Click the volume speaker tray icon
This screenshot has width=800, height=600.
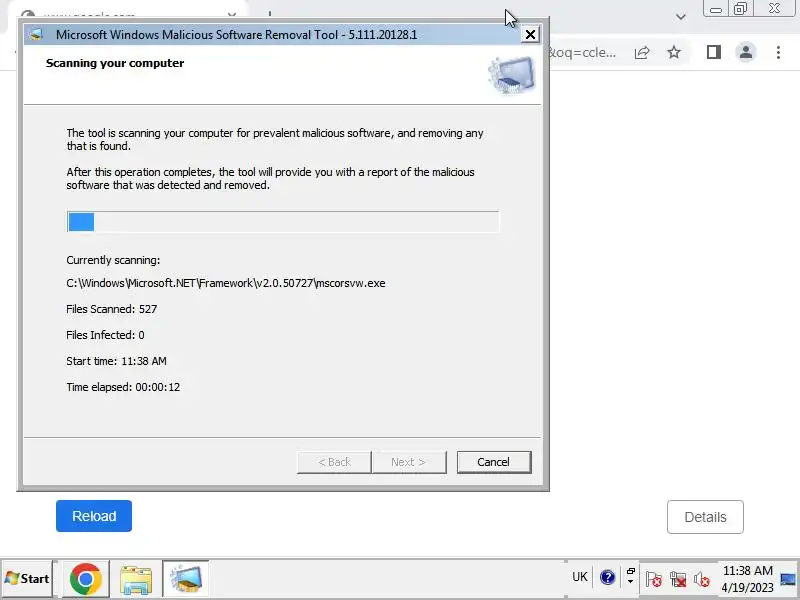click(x=702, y=579)
